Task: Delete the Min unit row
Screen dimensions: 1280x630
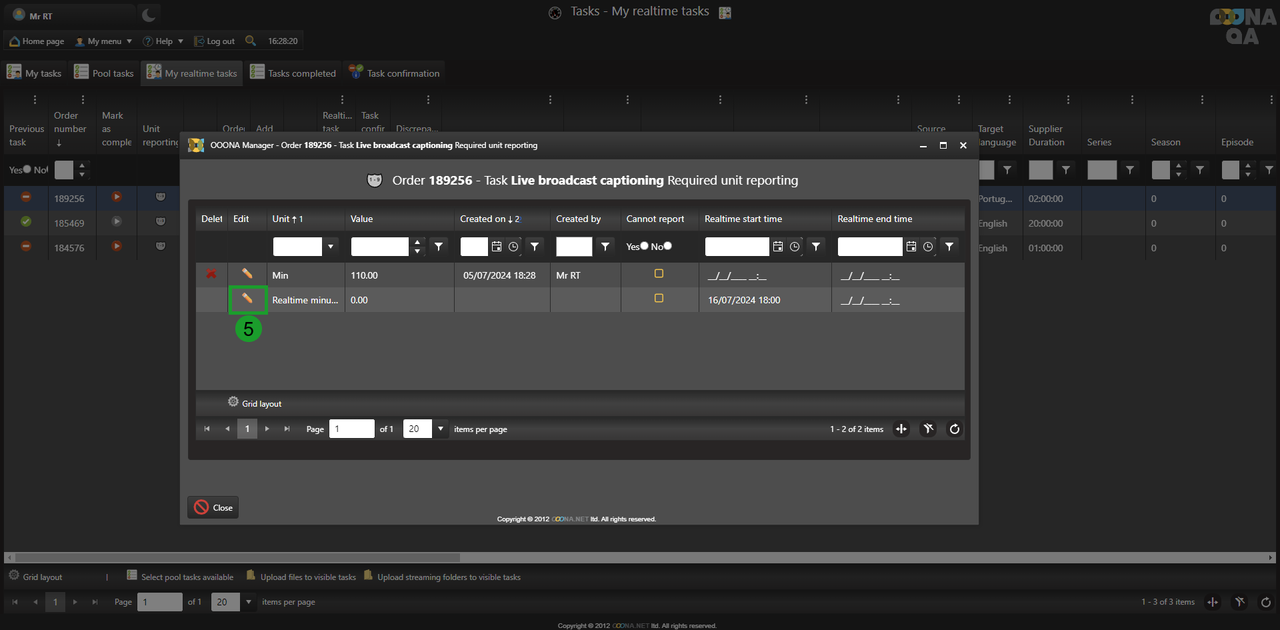Action: point(211,274)
